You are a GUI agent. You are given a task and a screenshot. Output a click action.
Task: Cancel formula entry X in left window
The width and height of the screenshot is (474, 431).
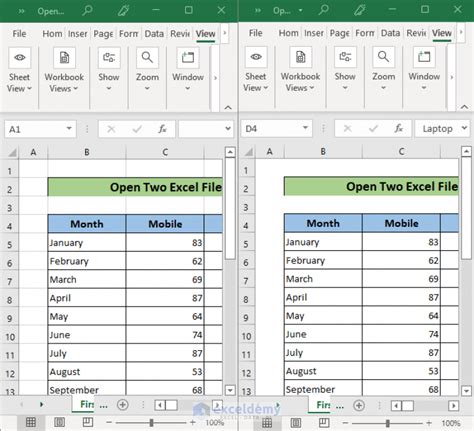111,129
